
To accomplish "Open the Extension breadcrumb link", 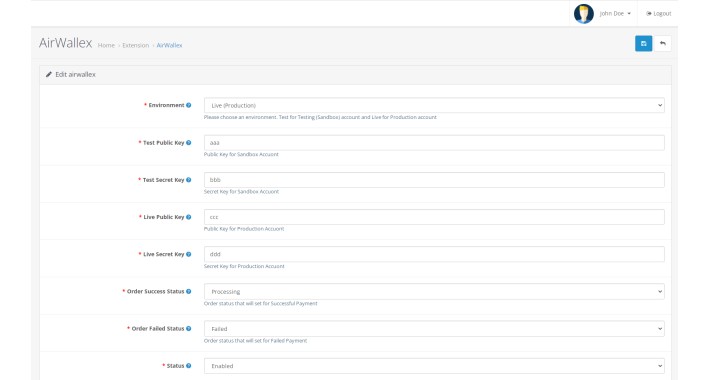I will (x=135, y=45).
